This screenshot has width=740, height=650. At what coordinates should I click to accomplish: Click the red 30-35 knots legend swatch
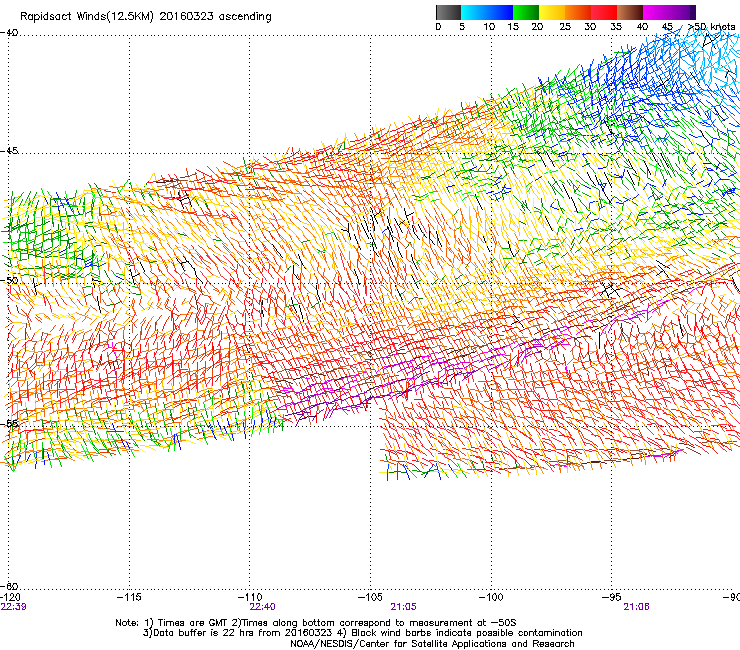point(604,12)
